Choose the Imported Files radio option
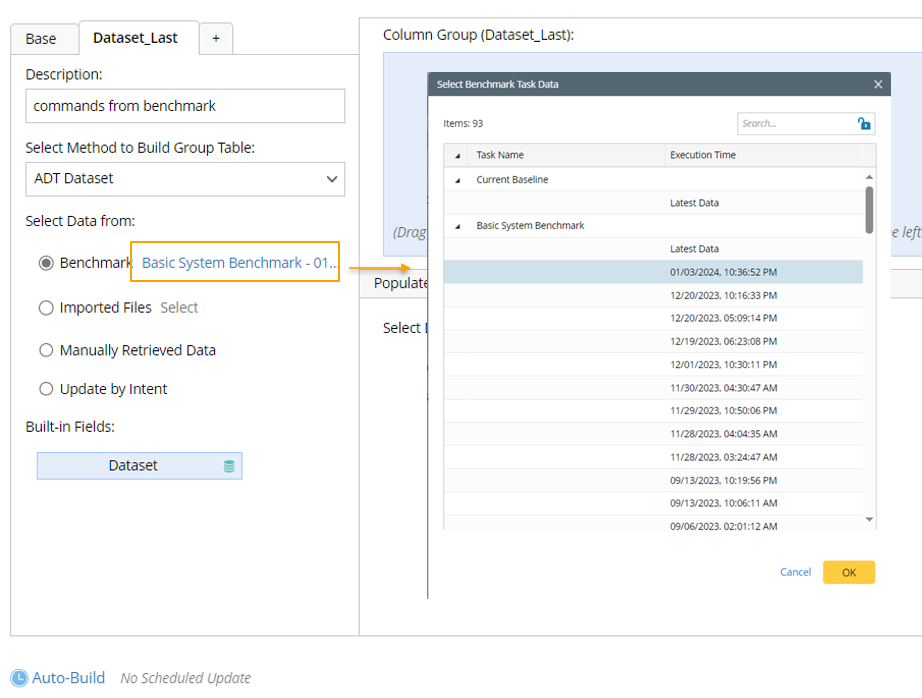The width and height of the screenshot is (922, 698). coord(46,308)
